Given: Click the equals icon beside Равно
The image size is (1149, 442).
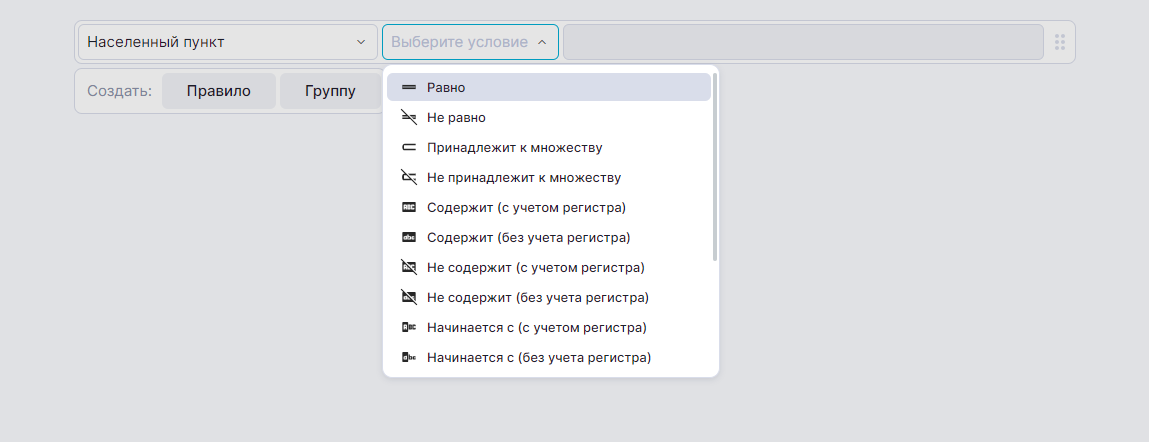Looking at the screenshot, I should 408,88.
